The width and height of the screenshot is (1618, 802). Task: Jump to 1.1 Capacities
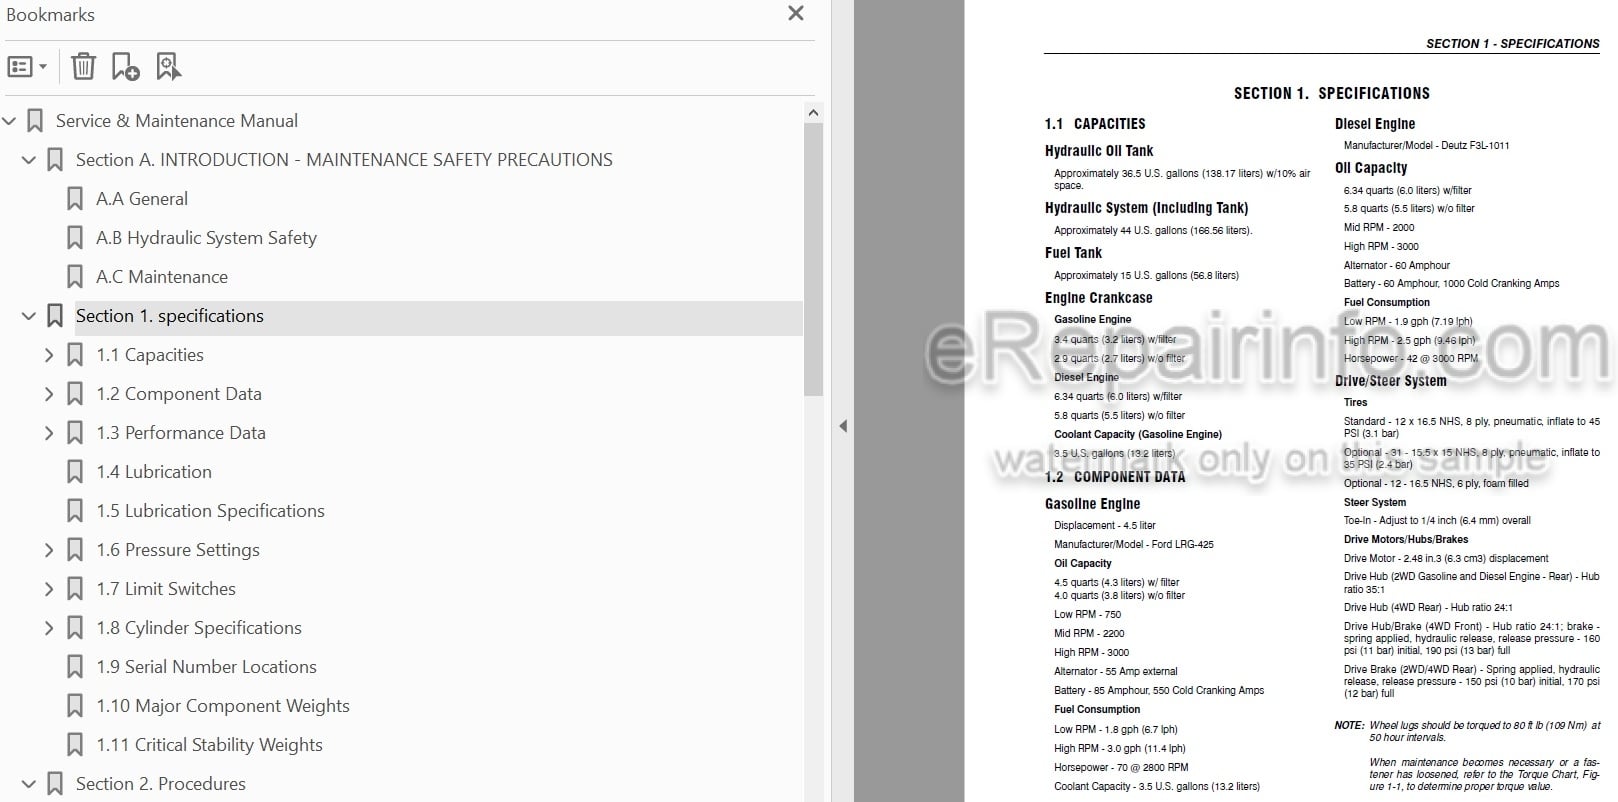[150, 355]
